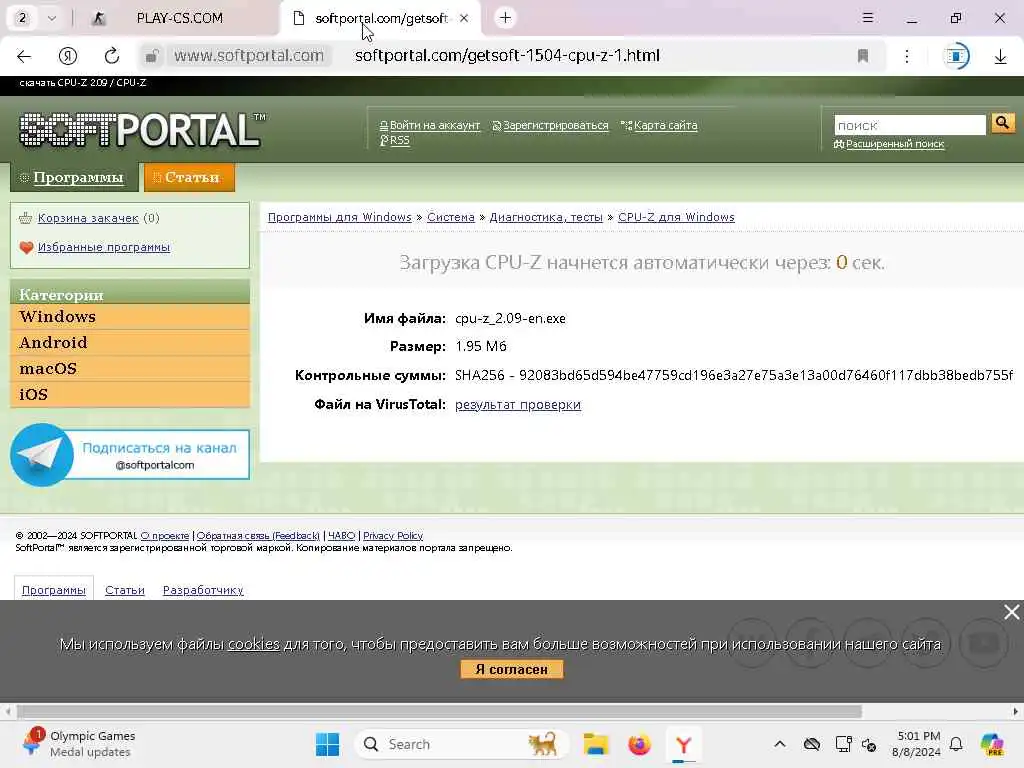
Task: Open the tab counter showing 2
Action: click(22, 18)
